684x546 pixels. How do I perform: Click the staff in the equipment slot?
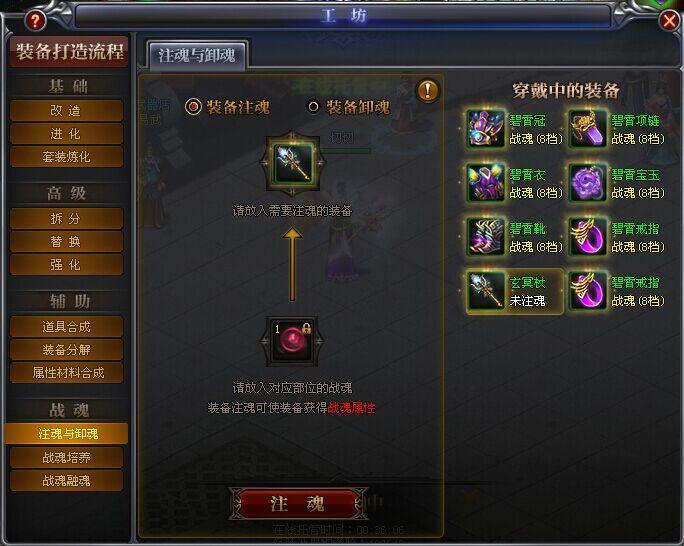click(293, 163)
